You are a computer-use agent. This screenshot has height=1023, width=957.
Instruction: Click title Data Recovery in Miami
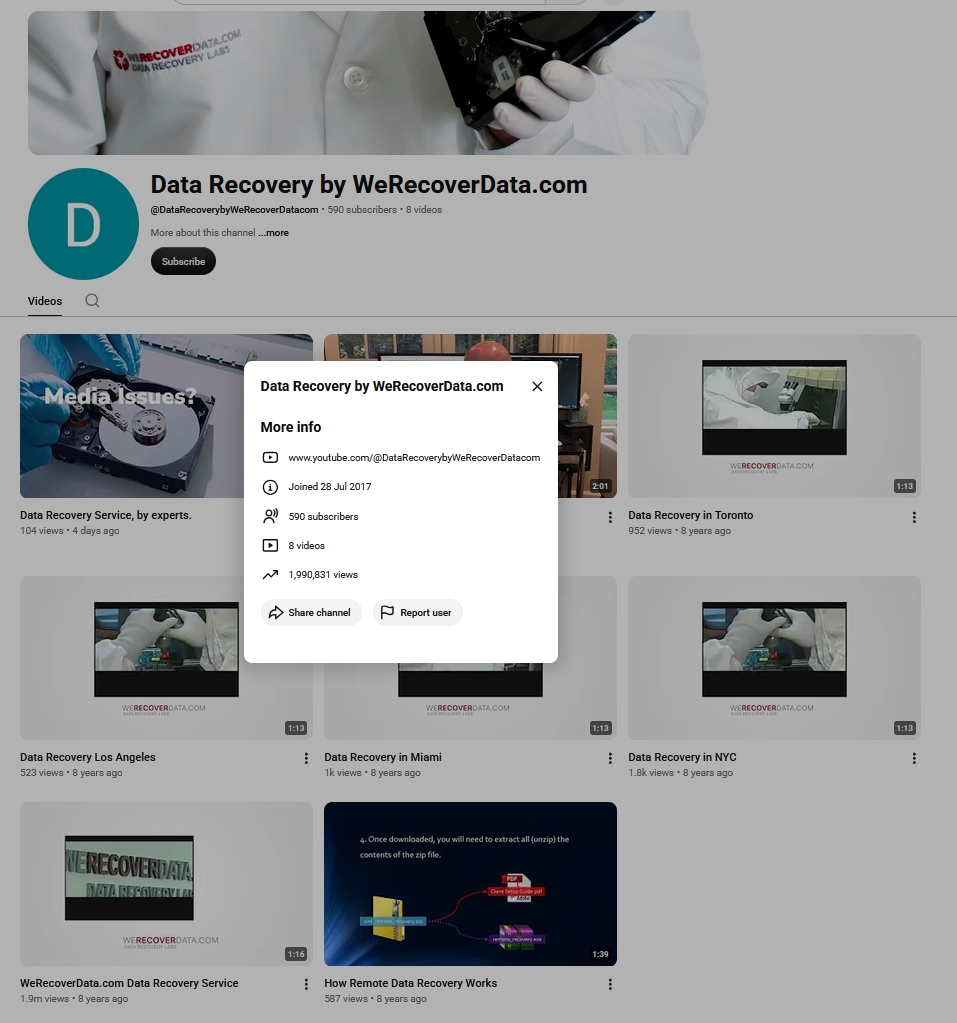tap(383, 757)
